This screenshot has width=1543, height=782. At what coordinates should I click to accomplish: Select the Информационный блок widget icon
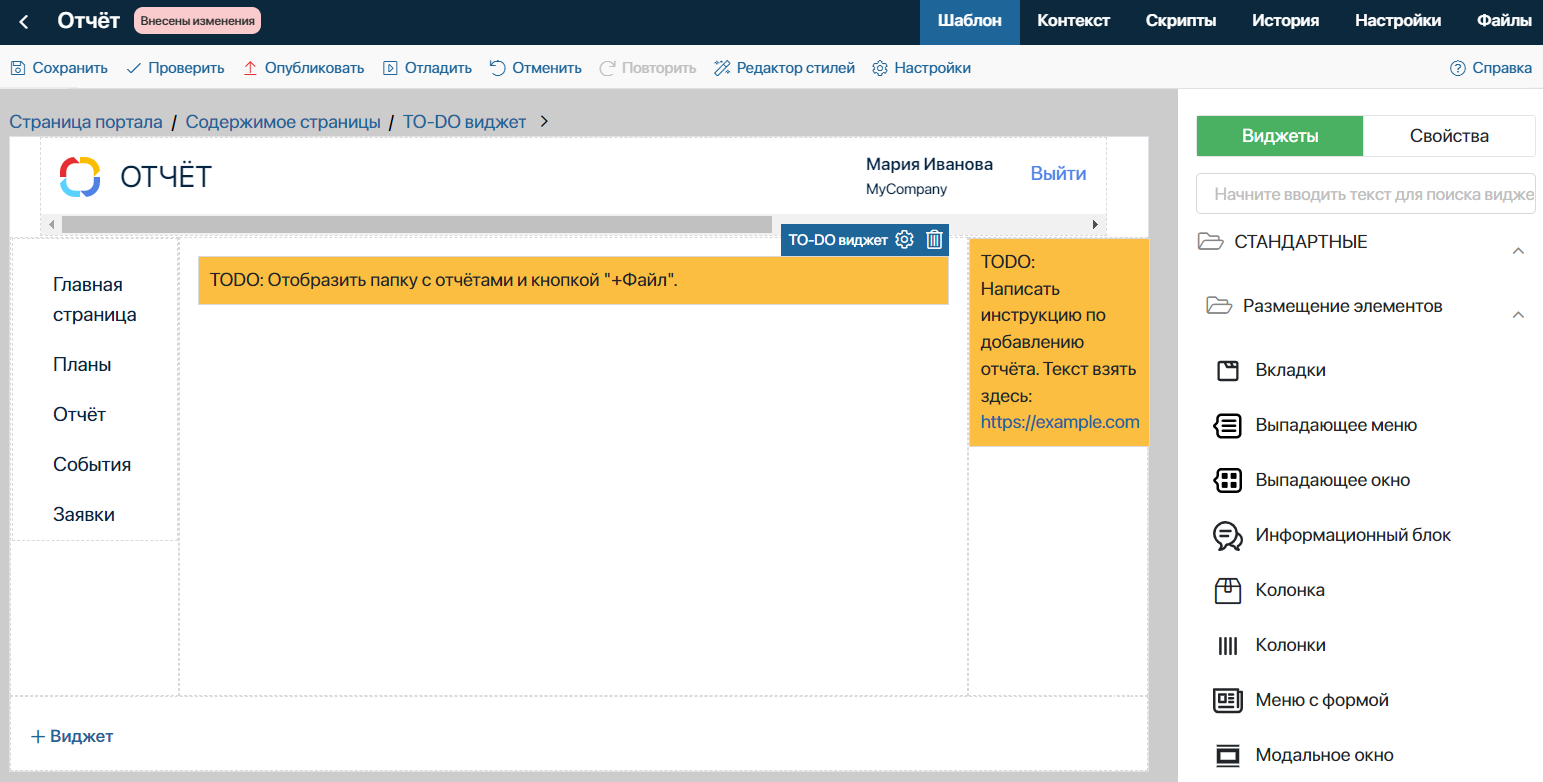tap(1228, 535)
